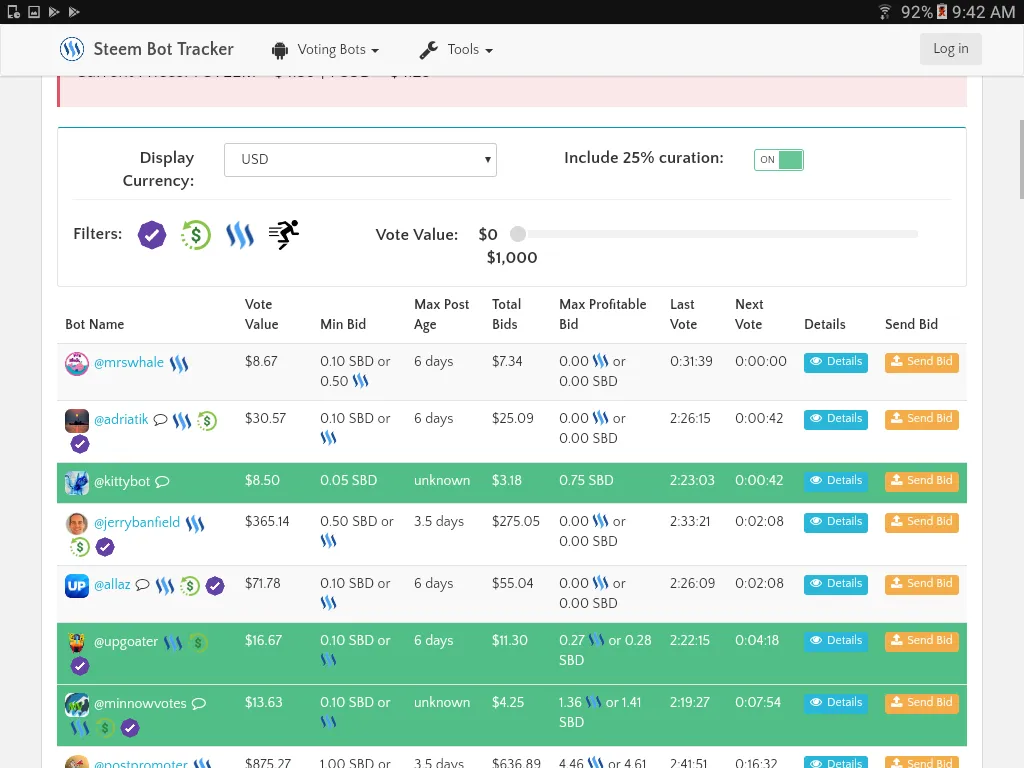The image size is (1024, 768).
Task: Open the @kittybot profile link
Action: [x=122, y=482]
